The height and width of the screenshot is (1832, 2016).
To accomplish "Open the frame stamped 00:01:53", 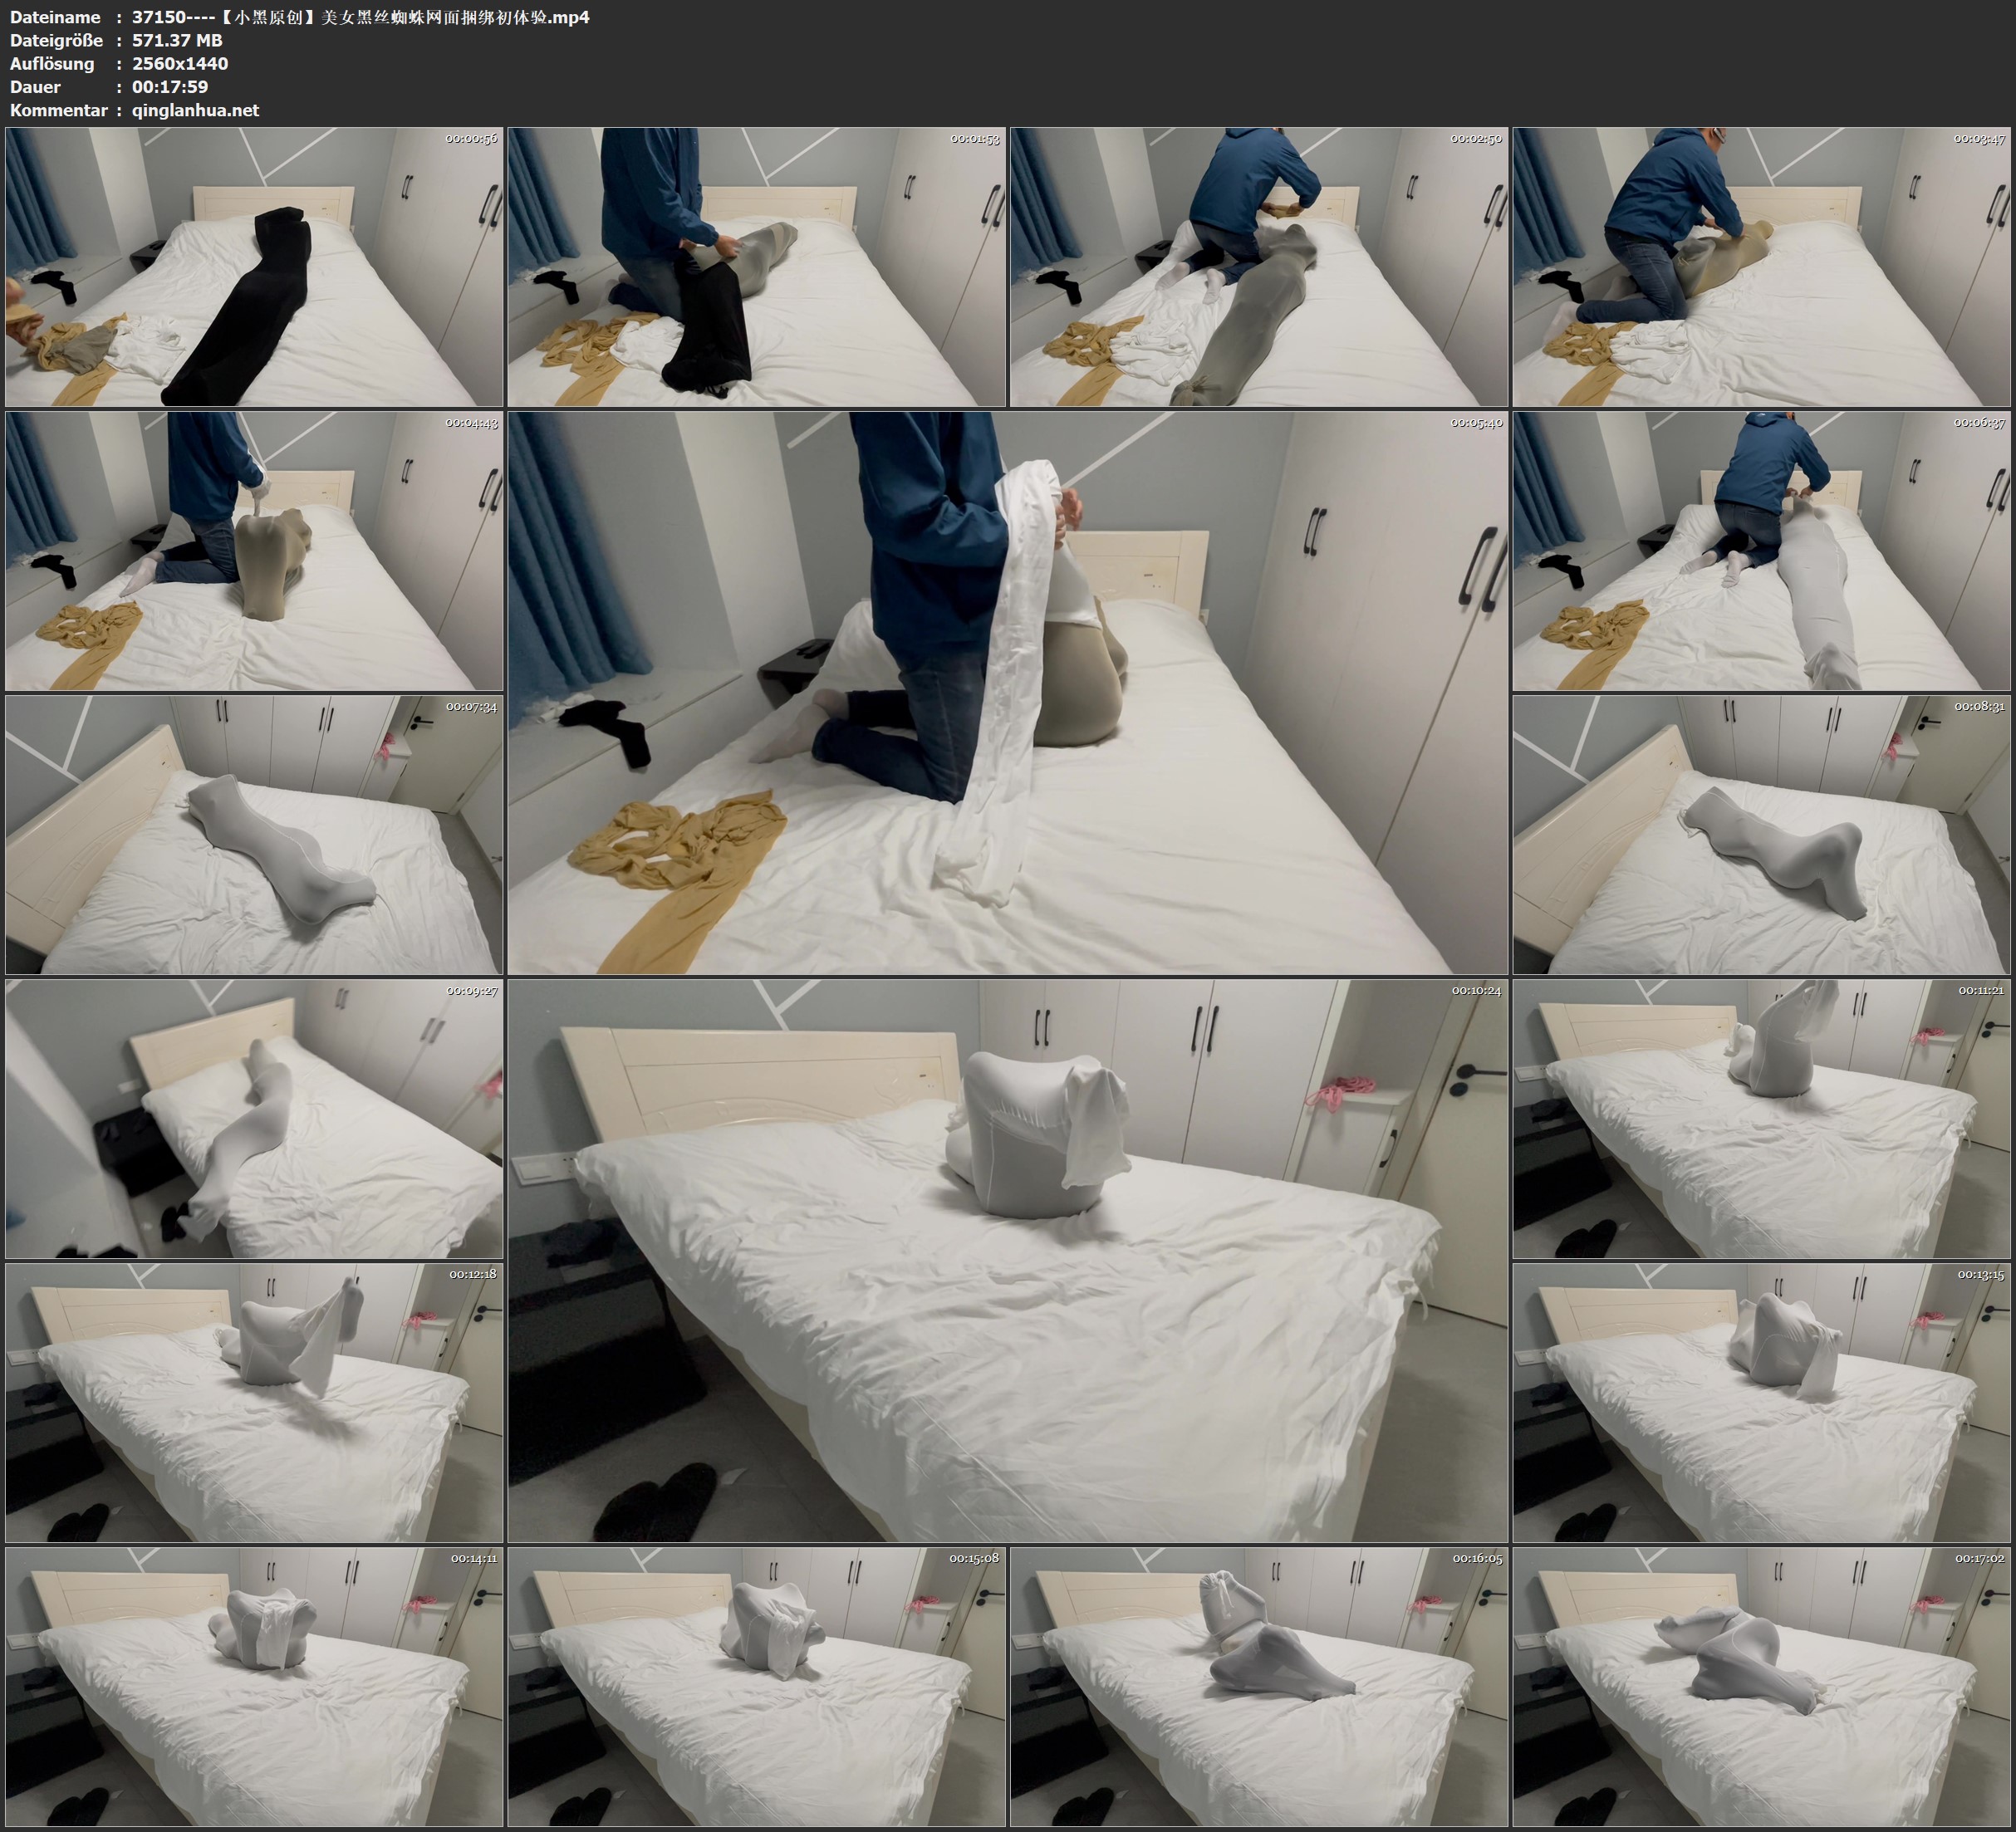I will (x=756, y=267).
